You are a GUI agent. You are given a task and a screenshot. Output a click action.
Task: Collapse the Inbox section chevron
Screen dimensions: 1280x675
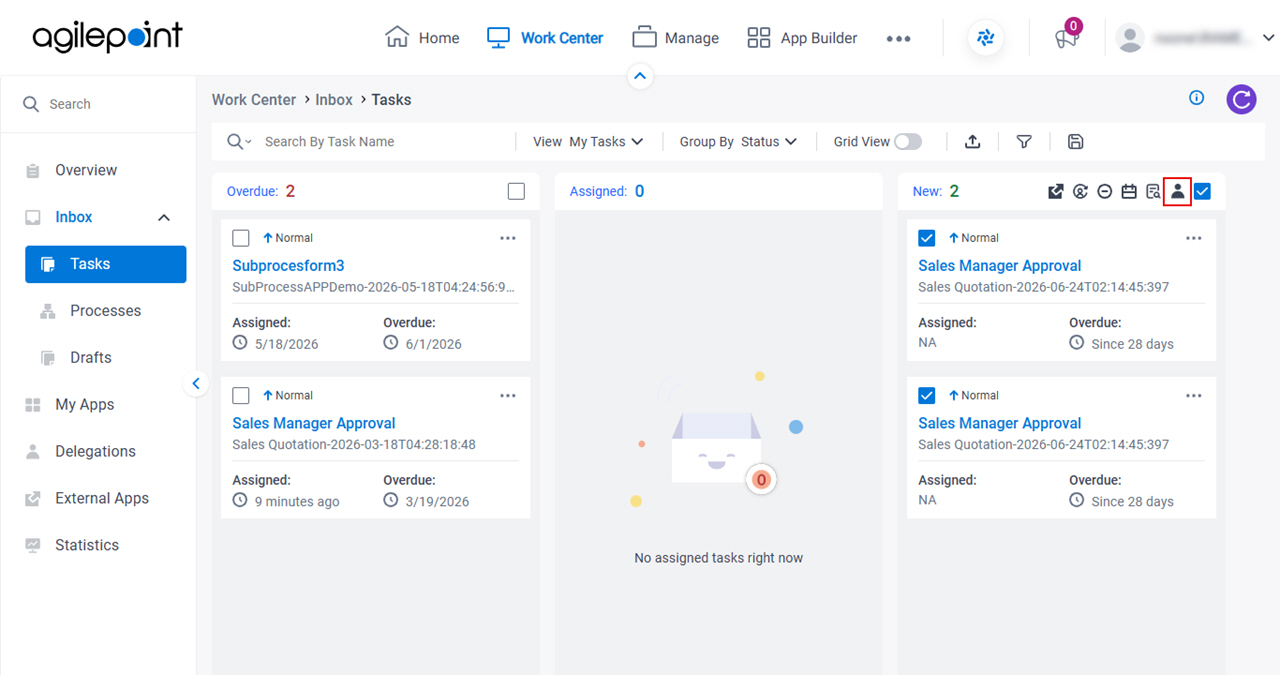tap(164, 217)
